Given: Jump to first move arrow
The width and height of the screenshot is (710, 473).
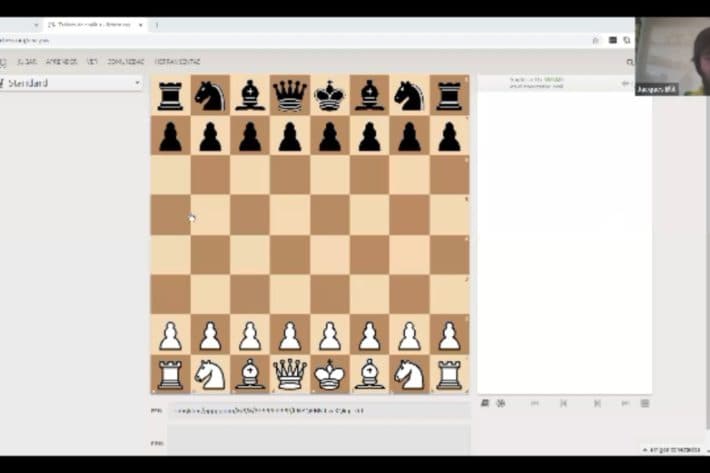Looking at the screenshot, I should tap(535, 403).
